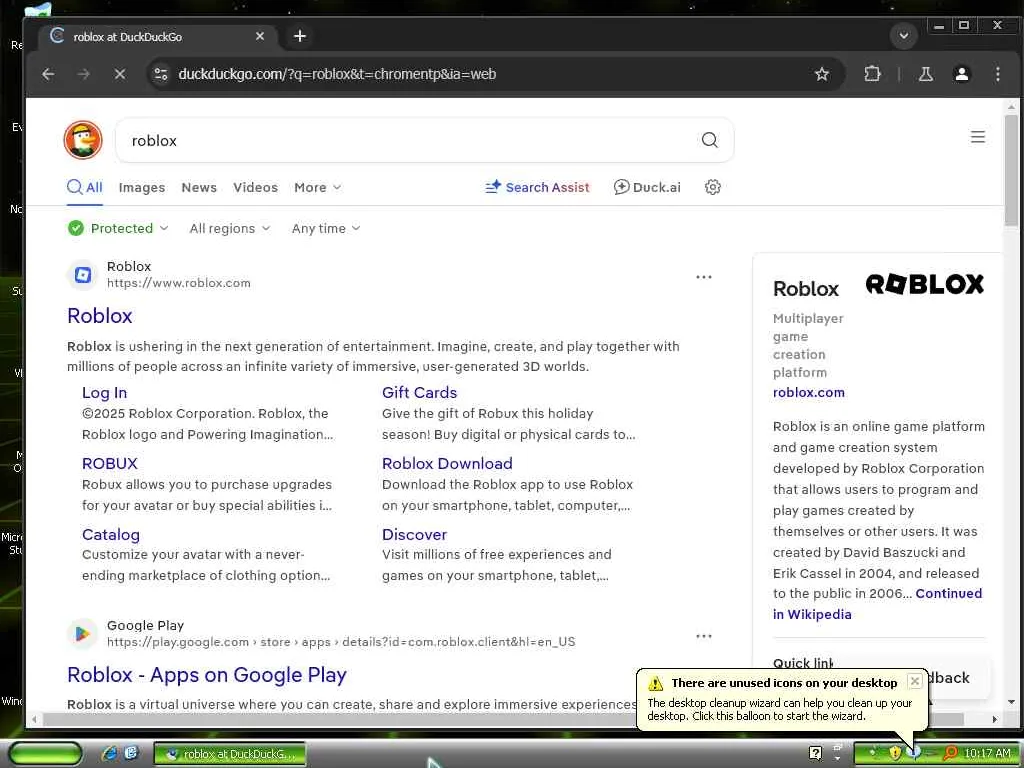
Task: Click the https://www.roblox.com URL text
Action: 179,283
